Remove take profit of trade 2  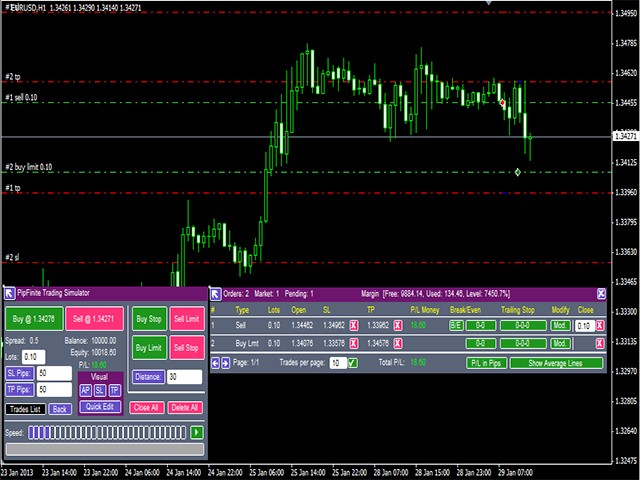[x=398, y=343]
